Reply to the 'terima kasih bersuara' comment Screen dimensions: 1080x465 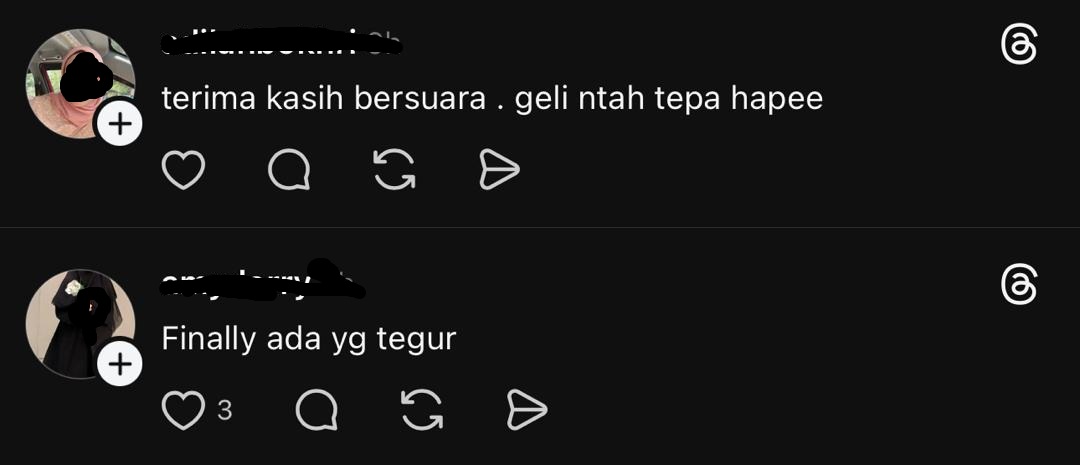coord(289,169)
